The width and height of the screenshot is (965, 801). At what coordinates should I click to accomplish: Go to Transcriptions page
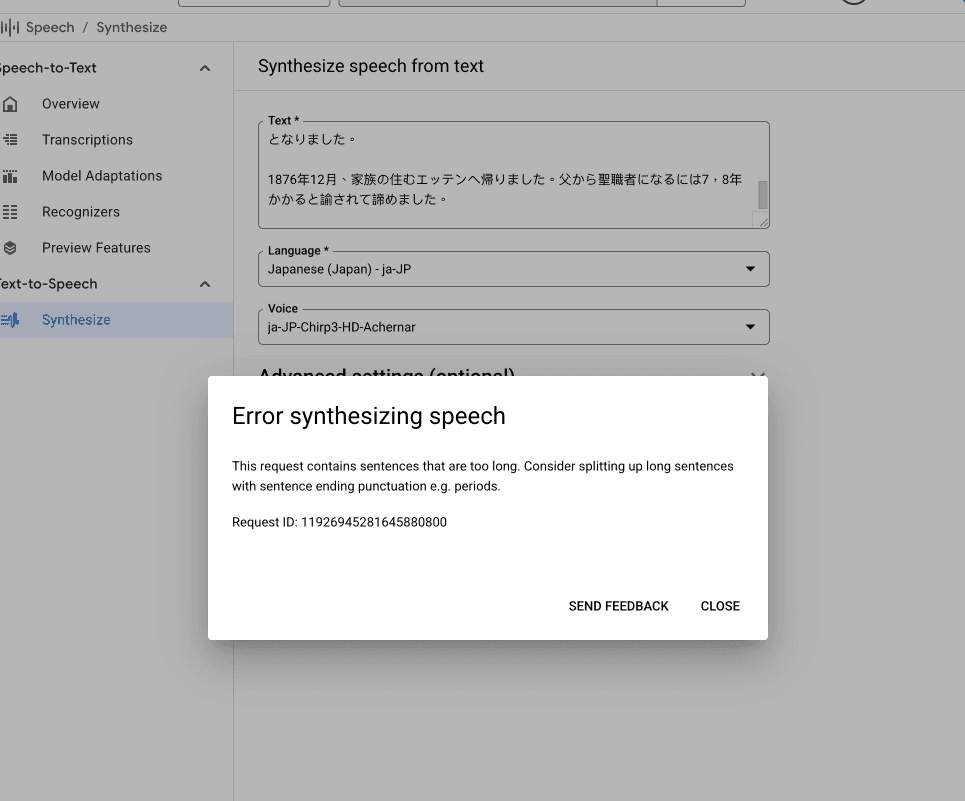point(87,140)
